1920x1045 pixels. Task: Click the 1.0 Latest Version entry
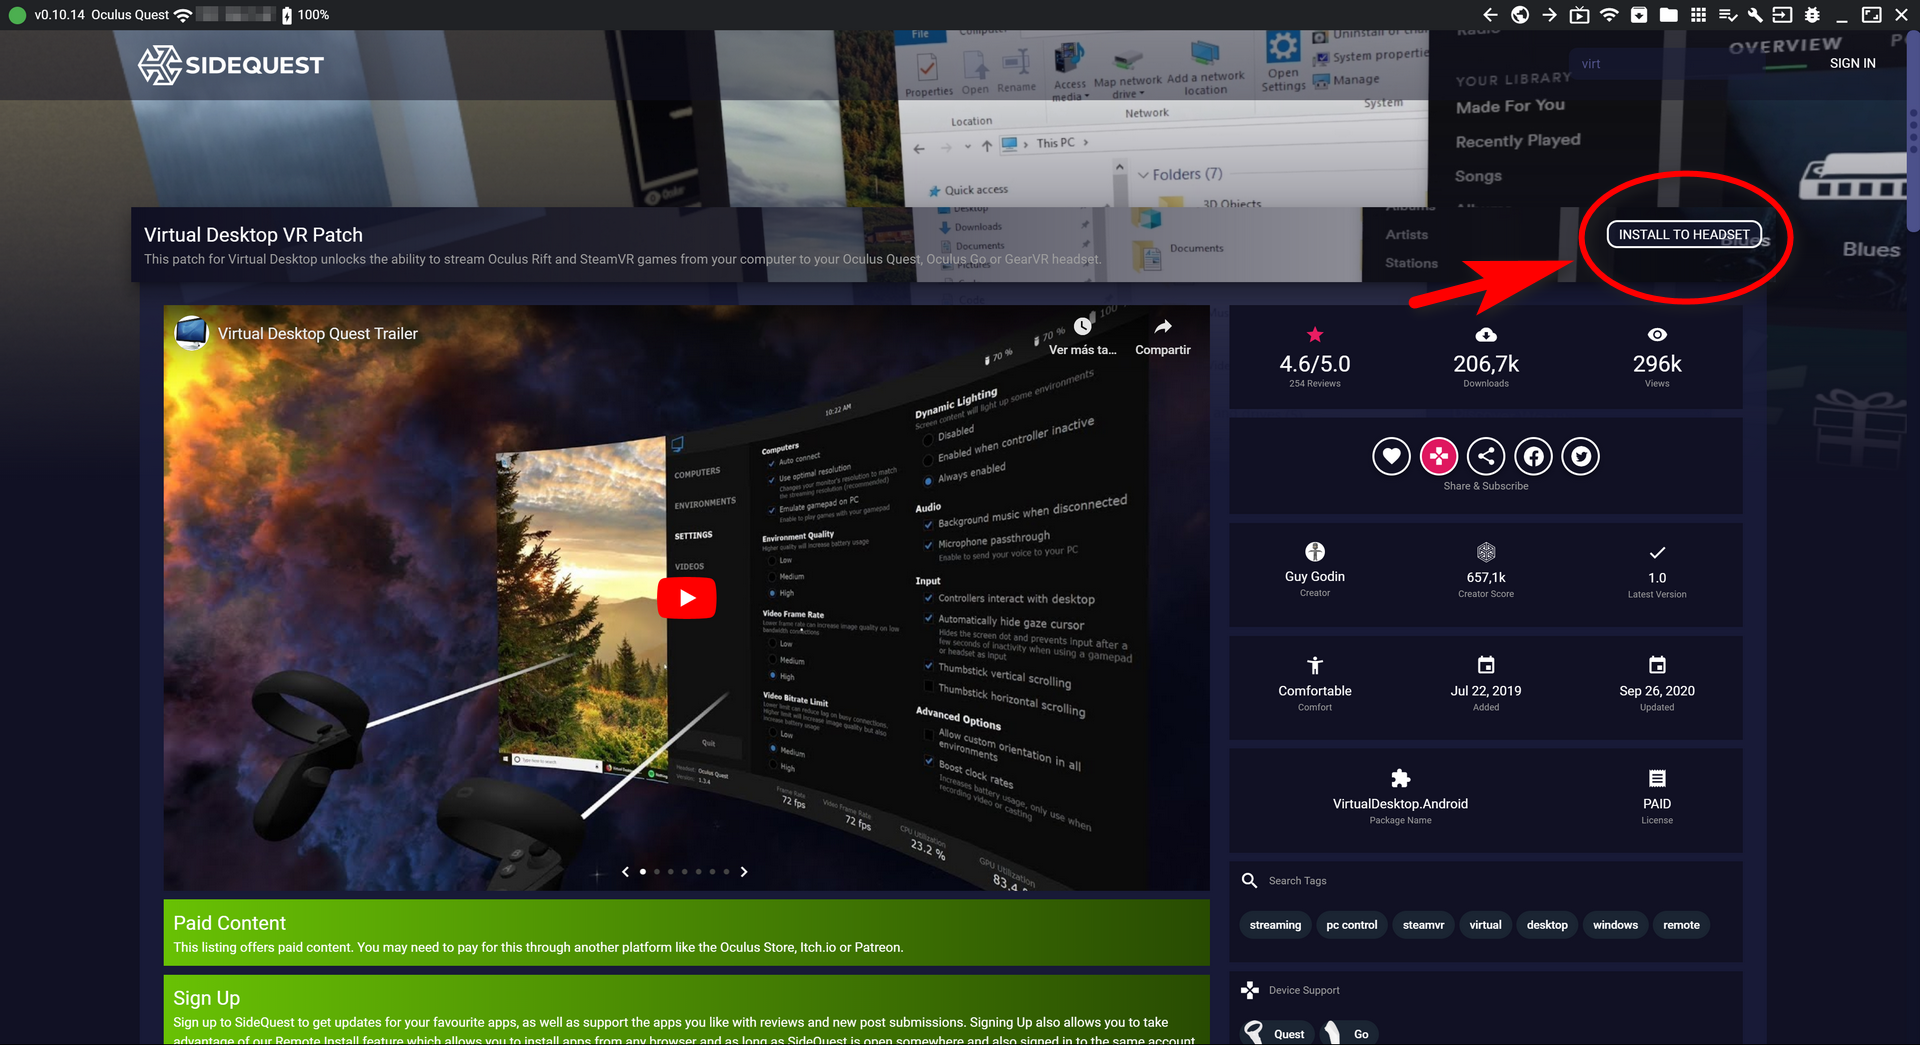tap(1657, 577)
